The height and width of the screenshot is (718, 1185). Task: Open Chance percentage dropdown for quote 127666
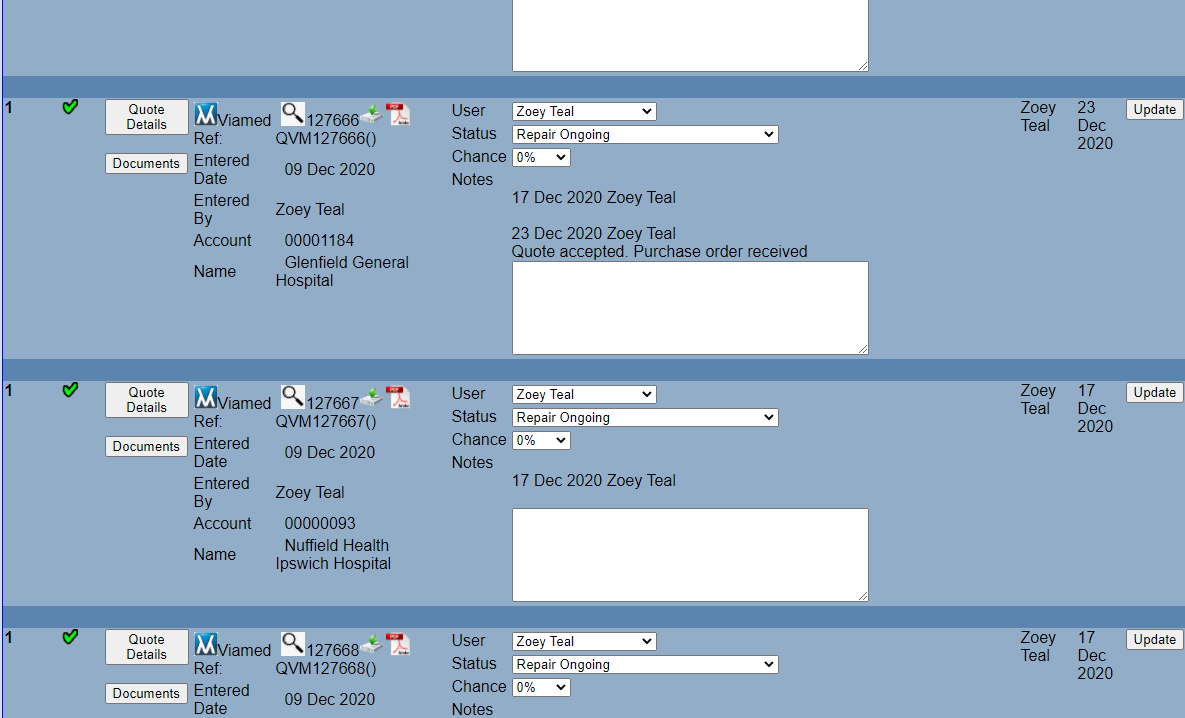[541, 158]
